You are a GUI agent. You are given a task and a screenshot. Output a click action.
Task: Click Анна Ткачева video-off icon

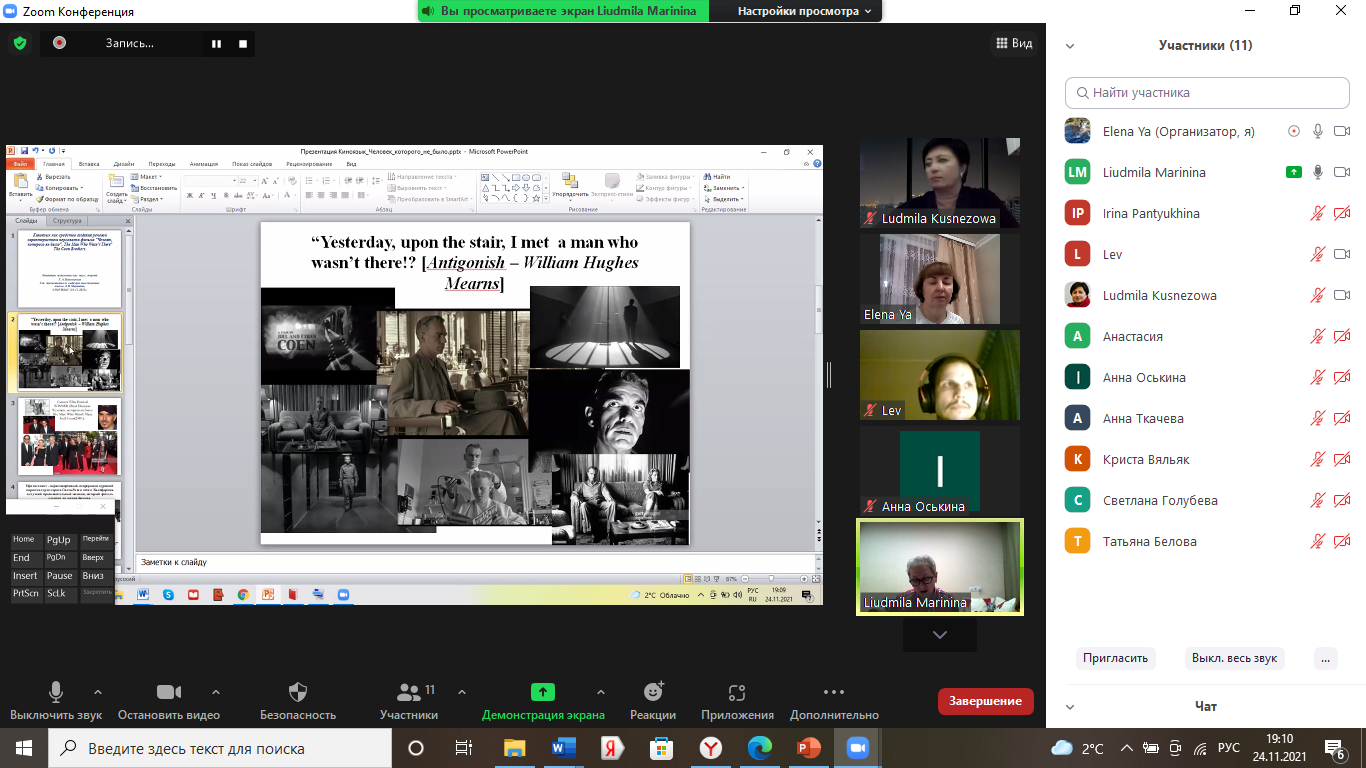point(1342,418)
